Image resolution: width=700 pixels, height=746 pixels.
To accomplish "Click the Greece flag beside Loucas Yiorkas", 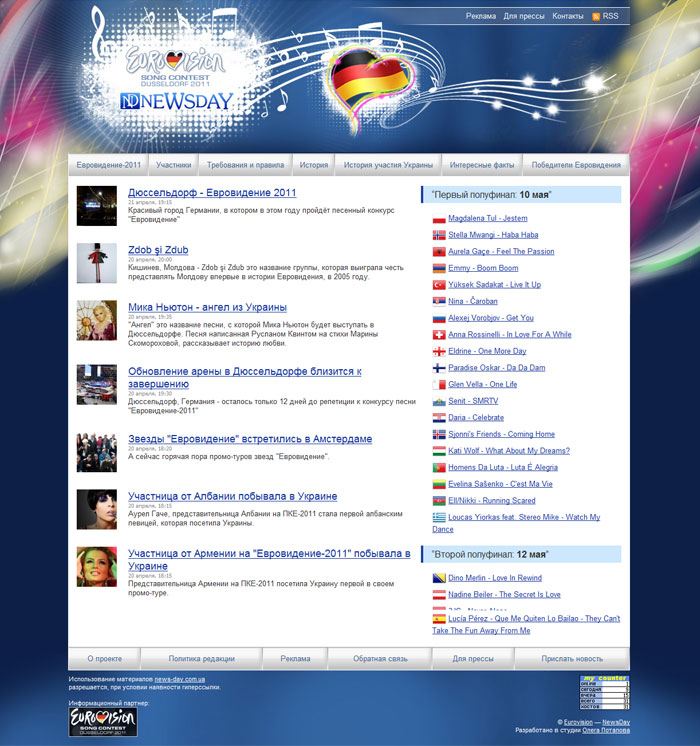I will coord(439,518).
